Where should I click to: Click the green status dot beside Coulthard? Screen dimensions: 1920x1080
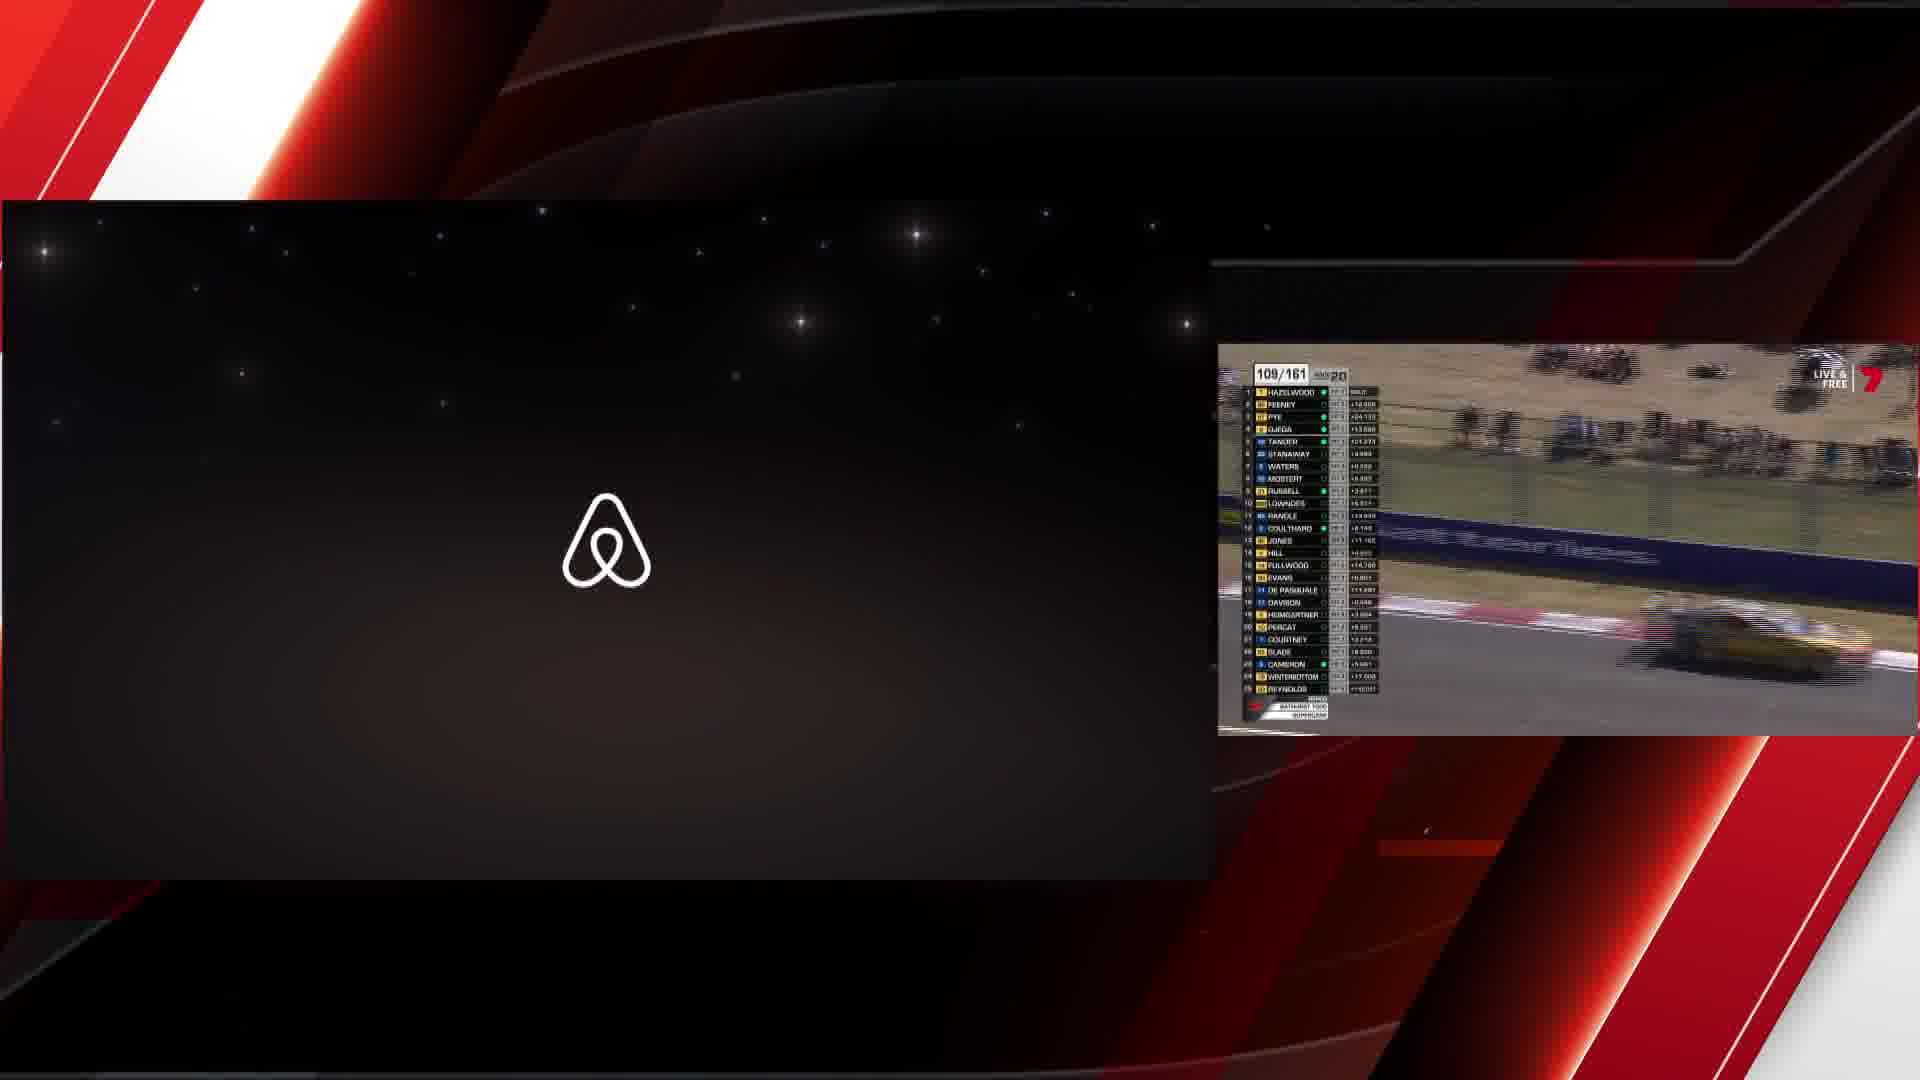pyautogui.click(x=1324, y=528)
